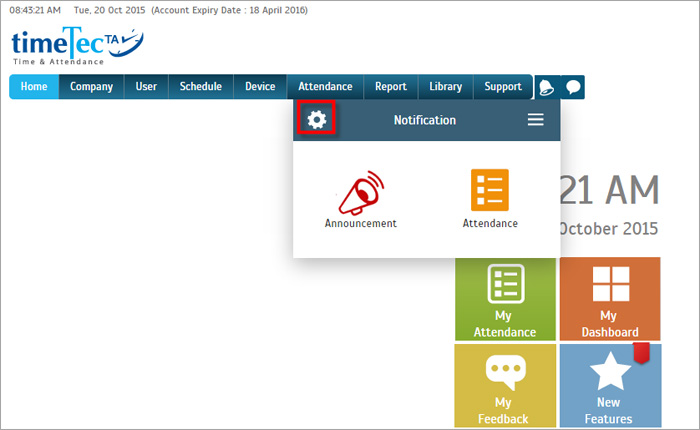This screenshot has height=430, width=700.
Task: Click the 08:43:21 AM clock text
Action: tap(35, 10)
